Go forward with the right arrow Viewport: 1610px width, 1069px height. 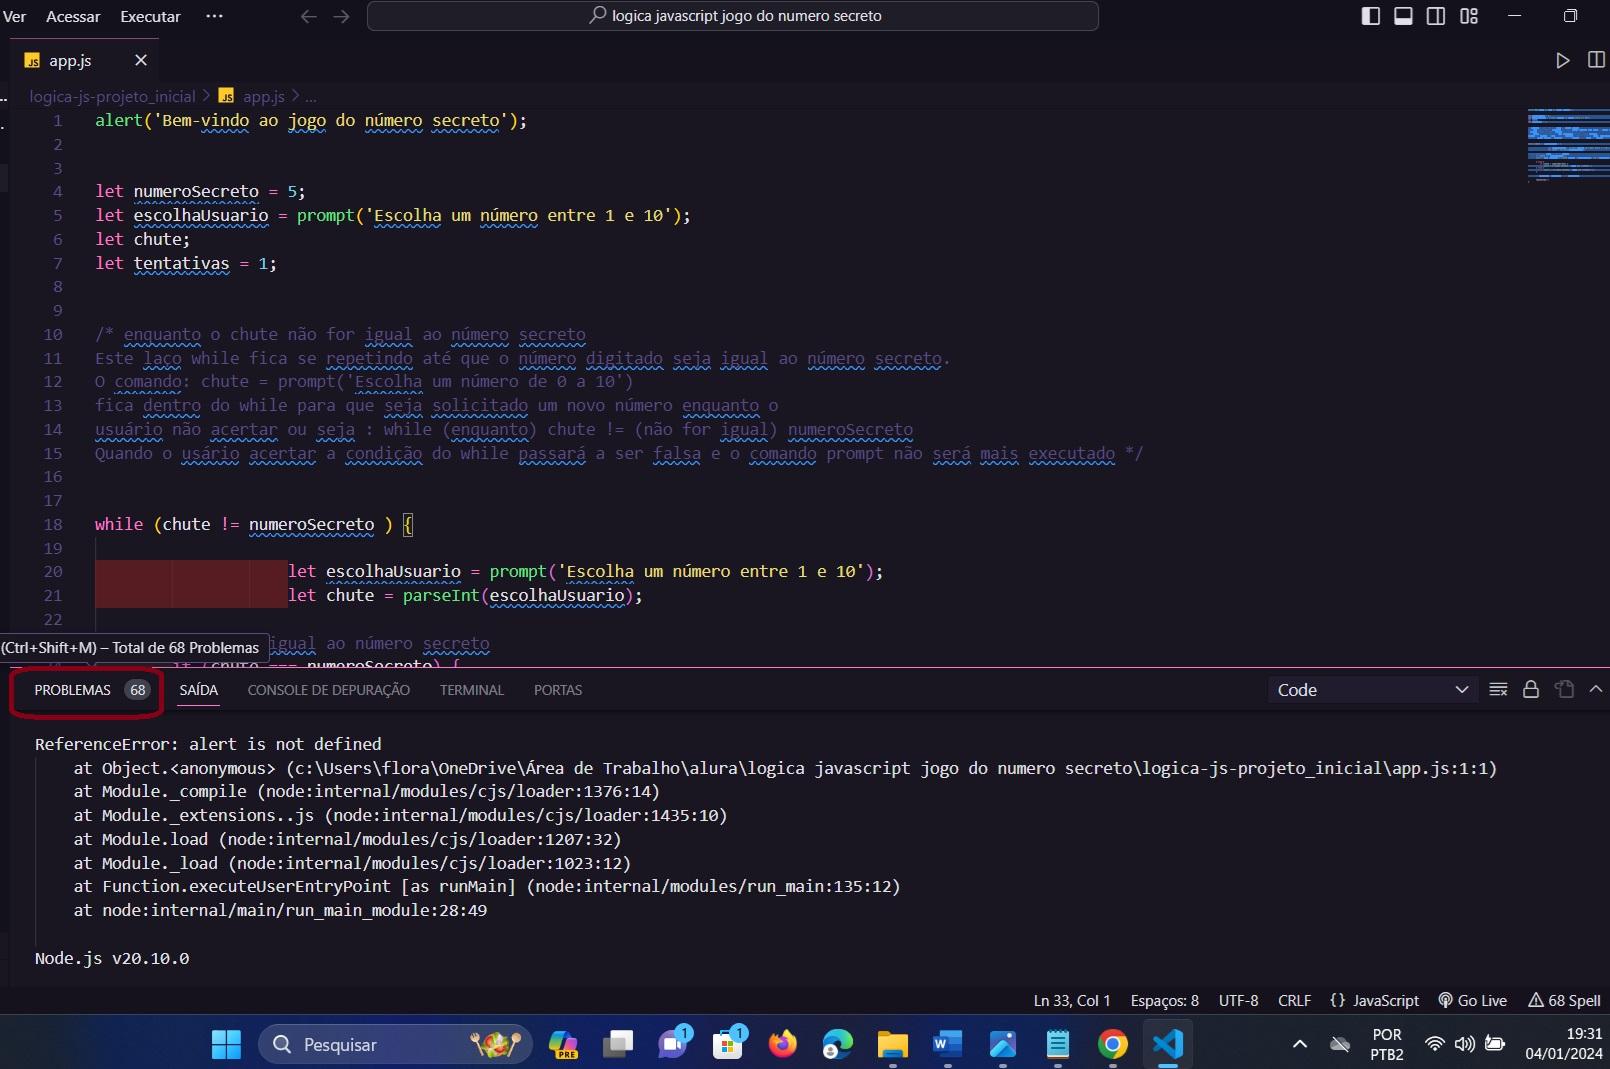[x=342, y=16]
